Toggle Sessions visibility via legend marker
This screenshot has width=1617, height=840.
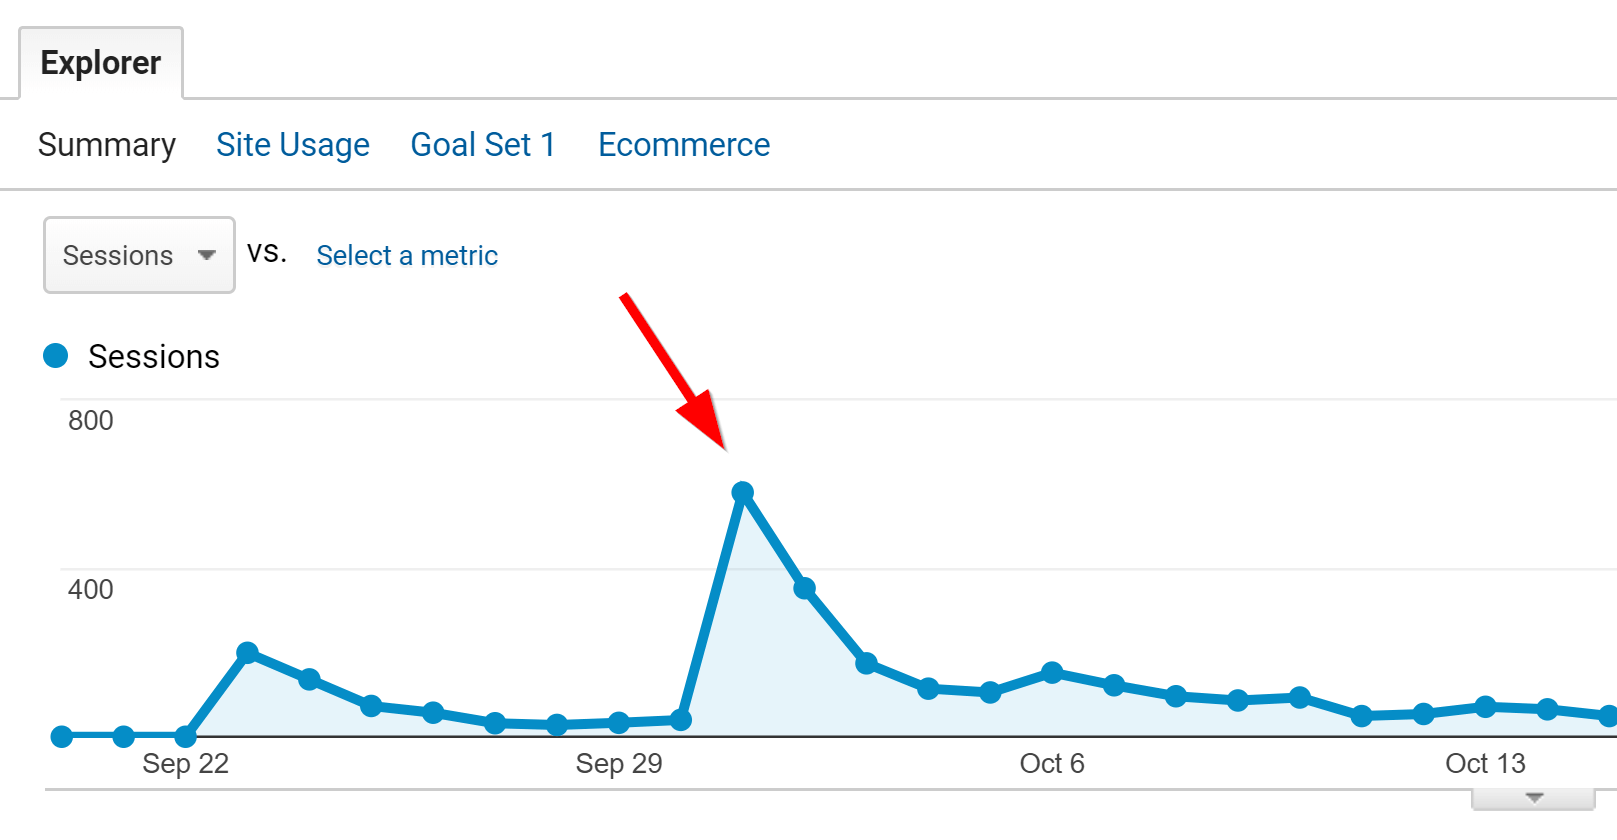[56, 355]
